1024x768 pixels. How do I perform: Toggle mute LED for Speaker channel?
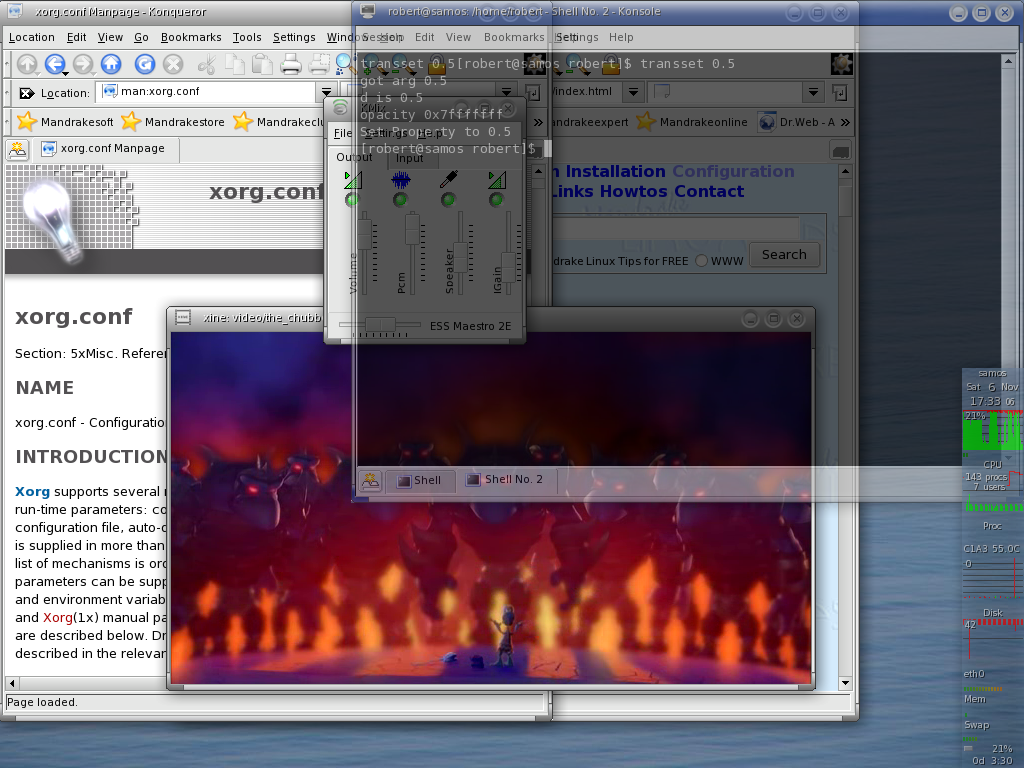448,200
